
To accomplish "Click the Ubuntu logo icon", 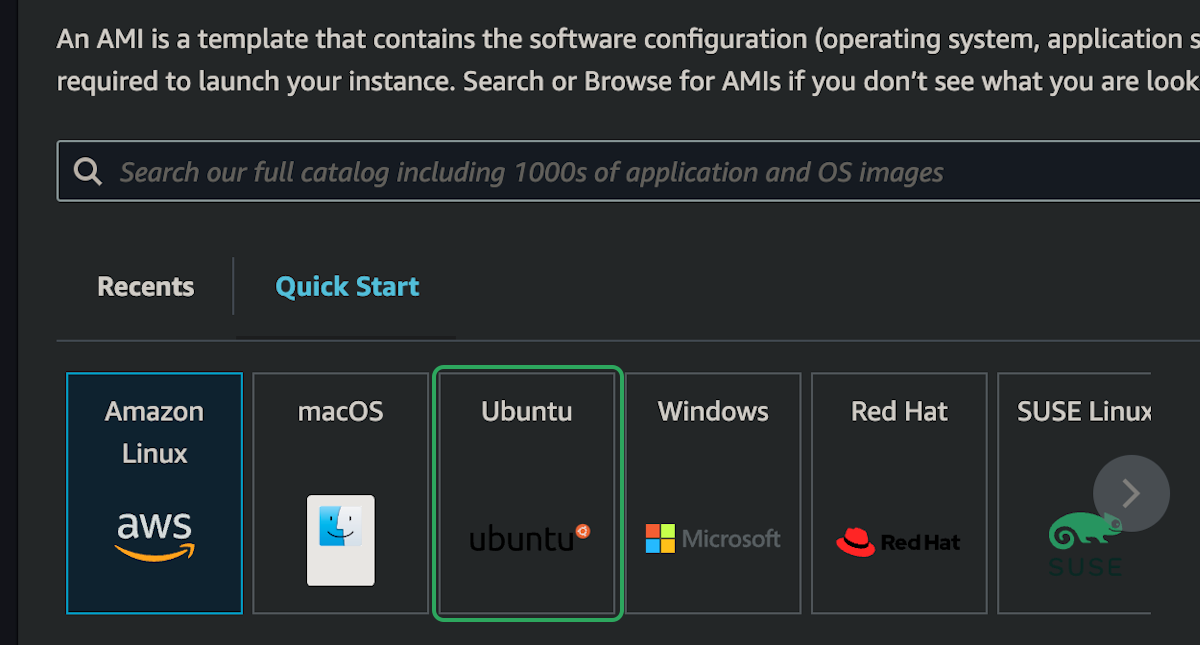I will pyautogui.click(x=530, y=538).
